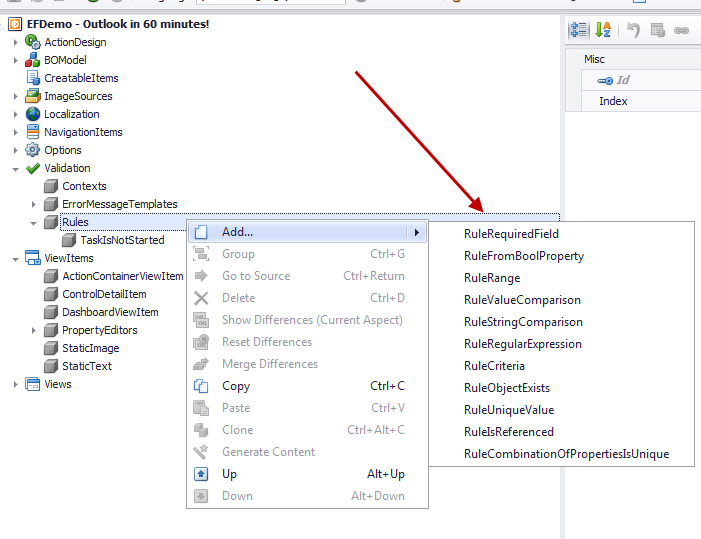Click the ViewItems node icon
The image size is (701, 539).
tap(33, 258)
